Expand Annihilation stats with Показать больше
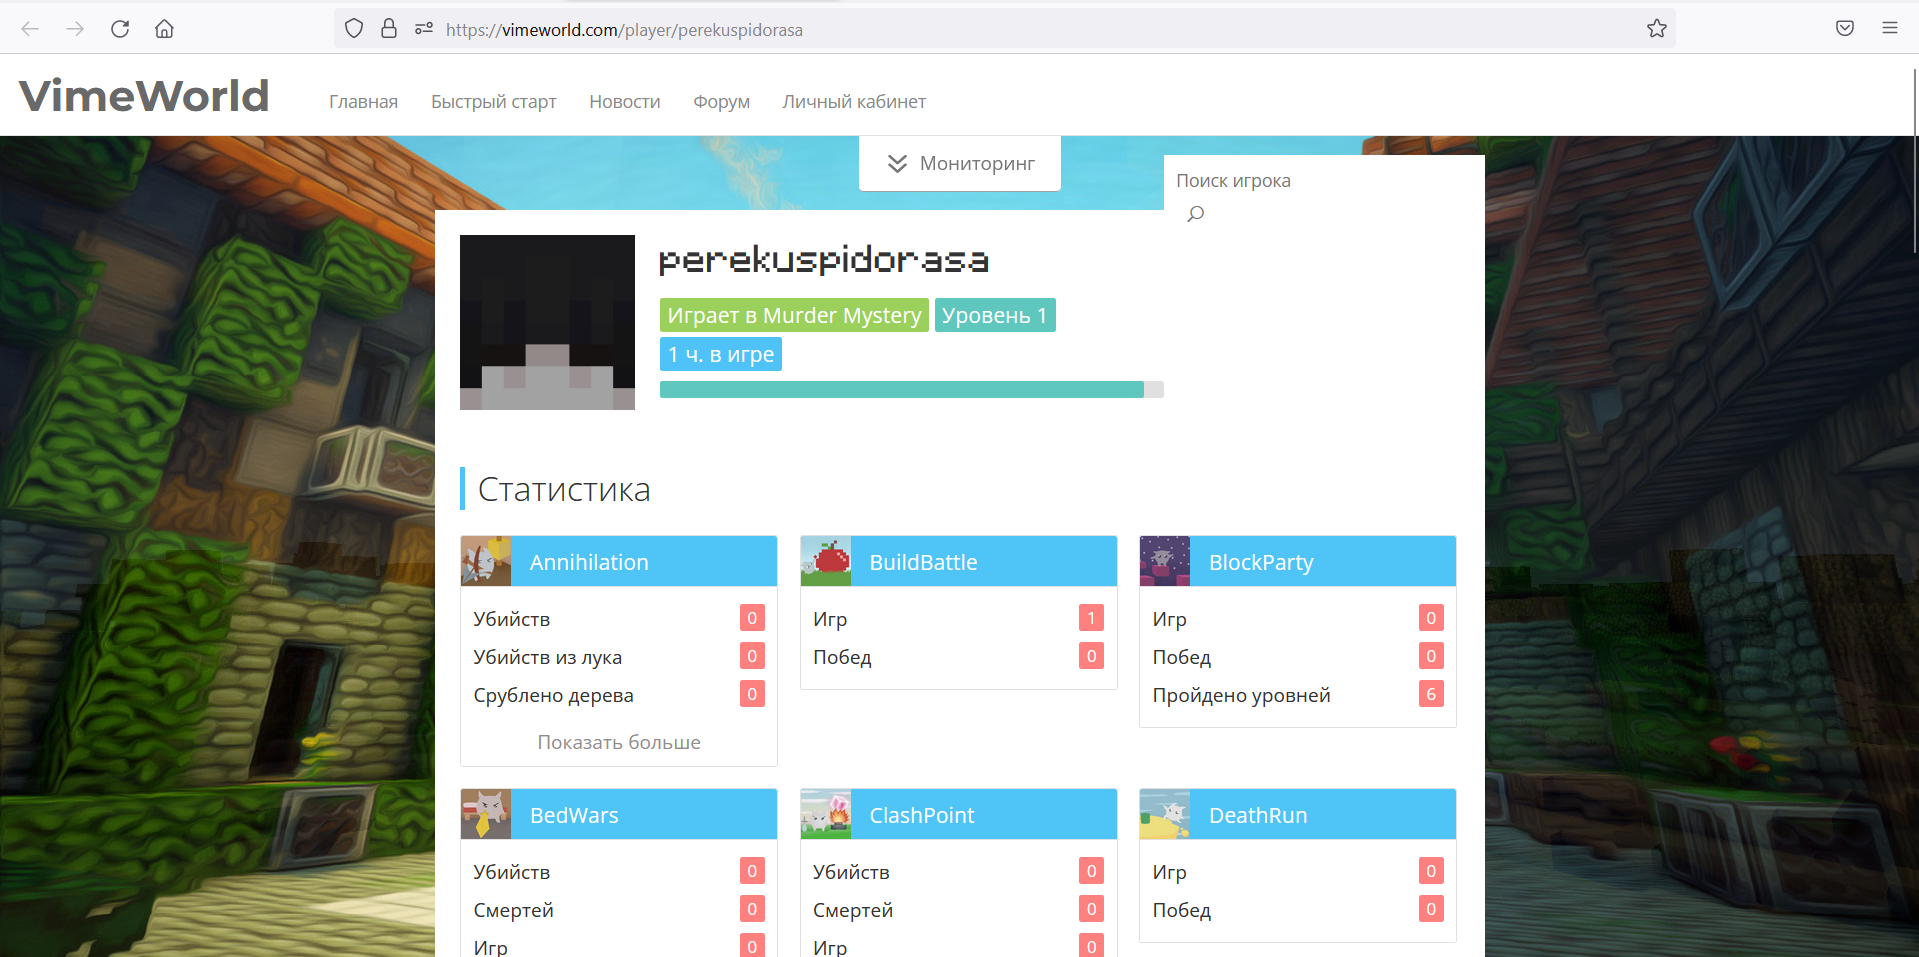This screenshot has width=1919, height=957. click(619, 742)
